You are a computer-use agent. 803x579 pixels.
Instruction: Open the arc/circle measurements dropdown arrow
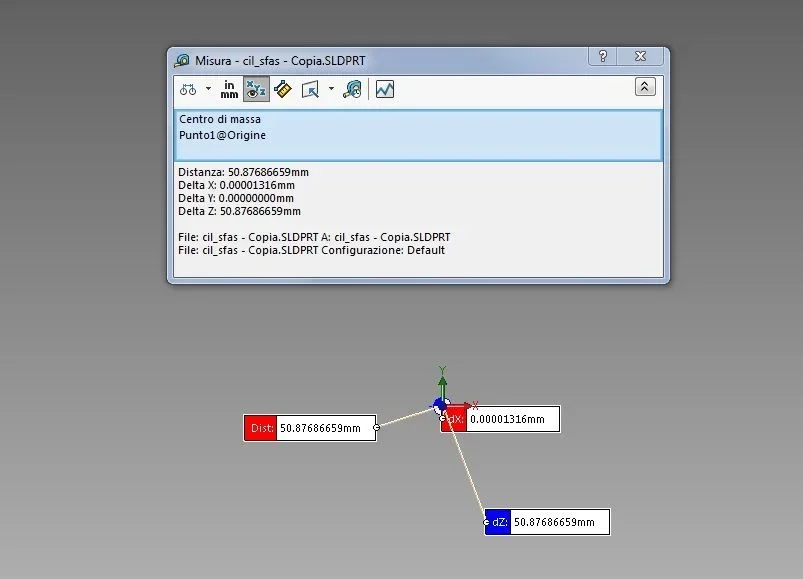point(208,89)
